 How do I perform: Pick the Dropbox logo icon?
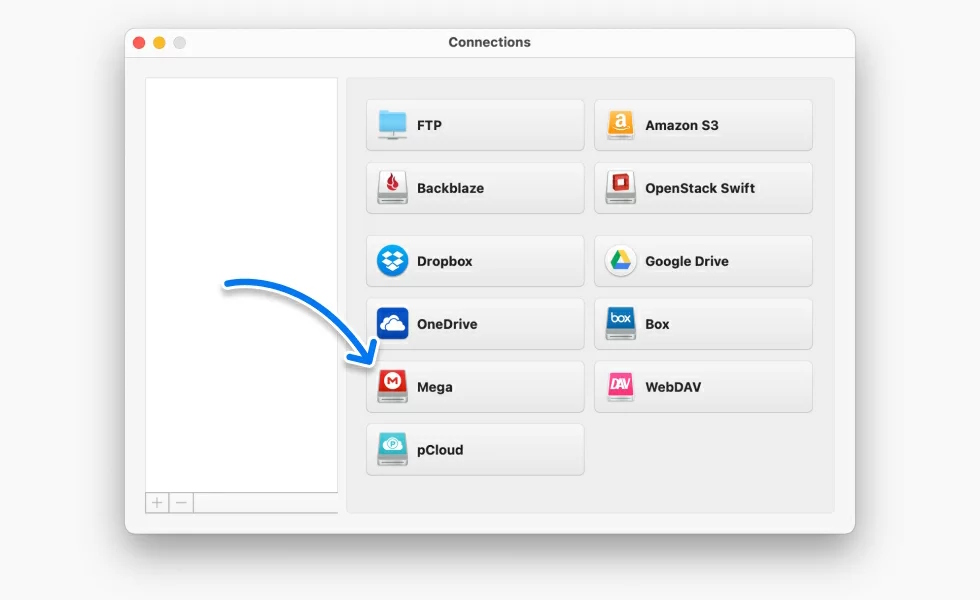pos(393,261)
